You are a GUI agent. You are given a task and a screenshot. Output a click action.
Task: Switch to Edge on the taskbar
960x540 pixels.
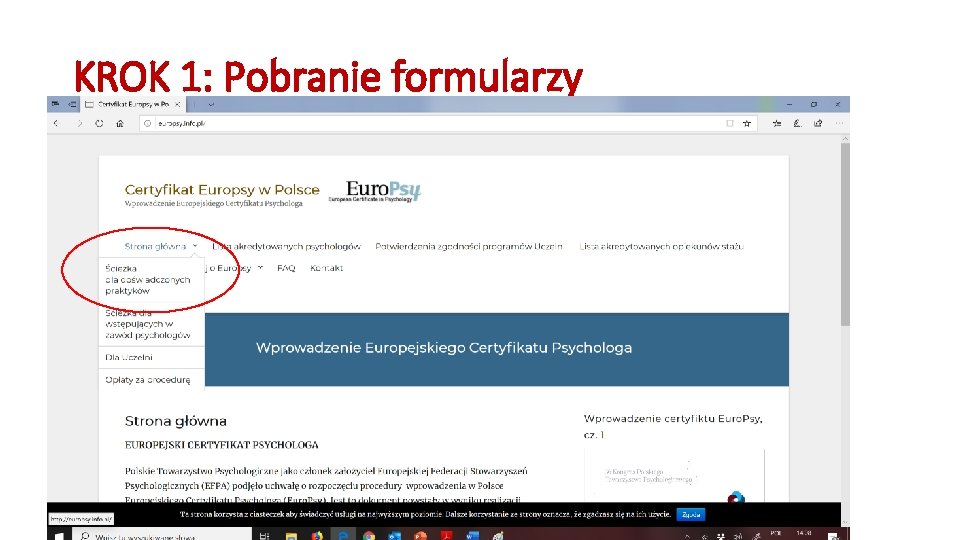pyautogui.click(x=343, y=536)
